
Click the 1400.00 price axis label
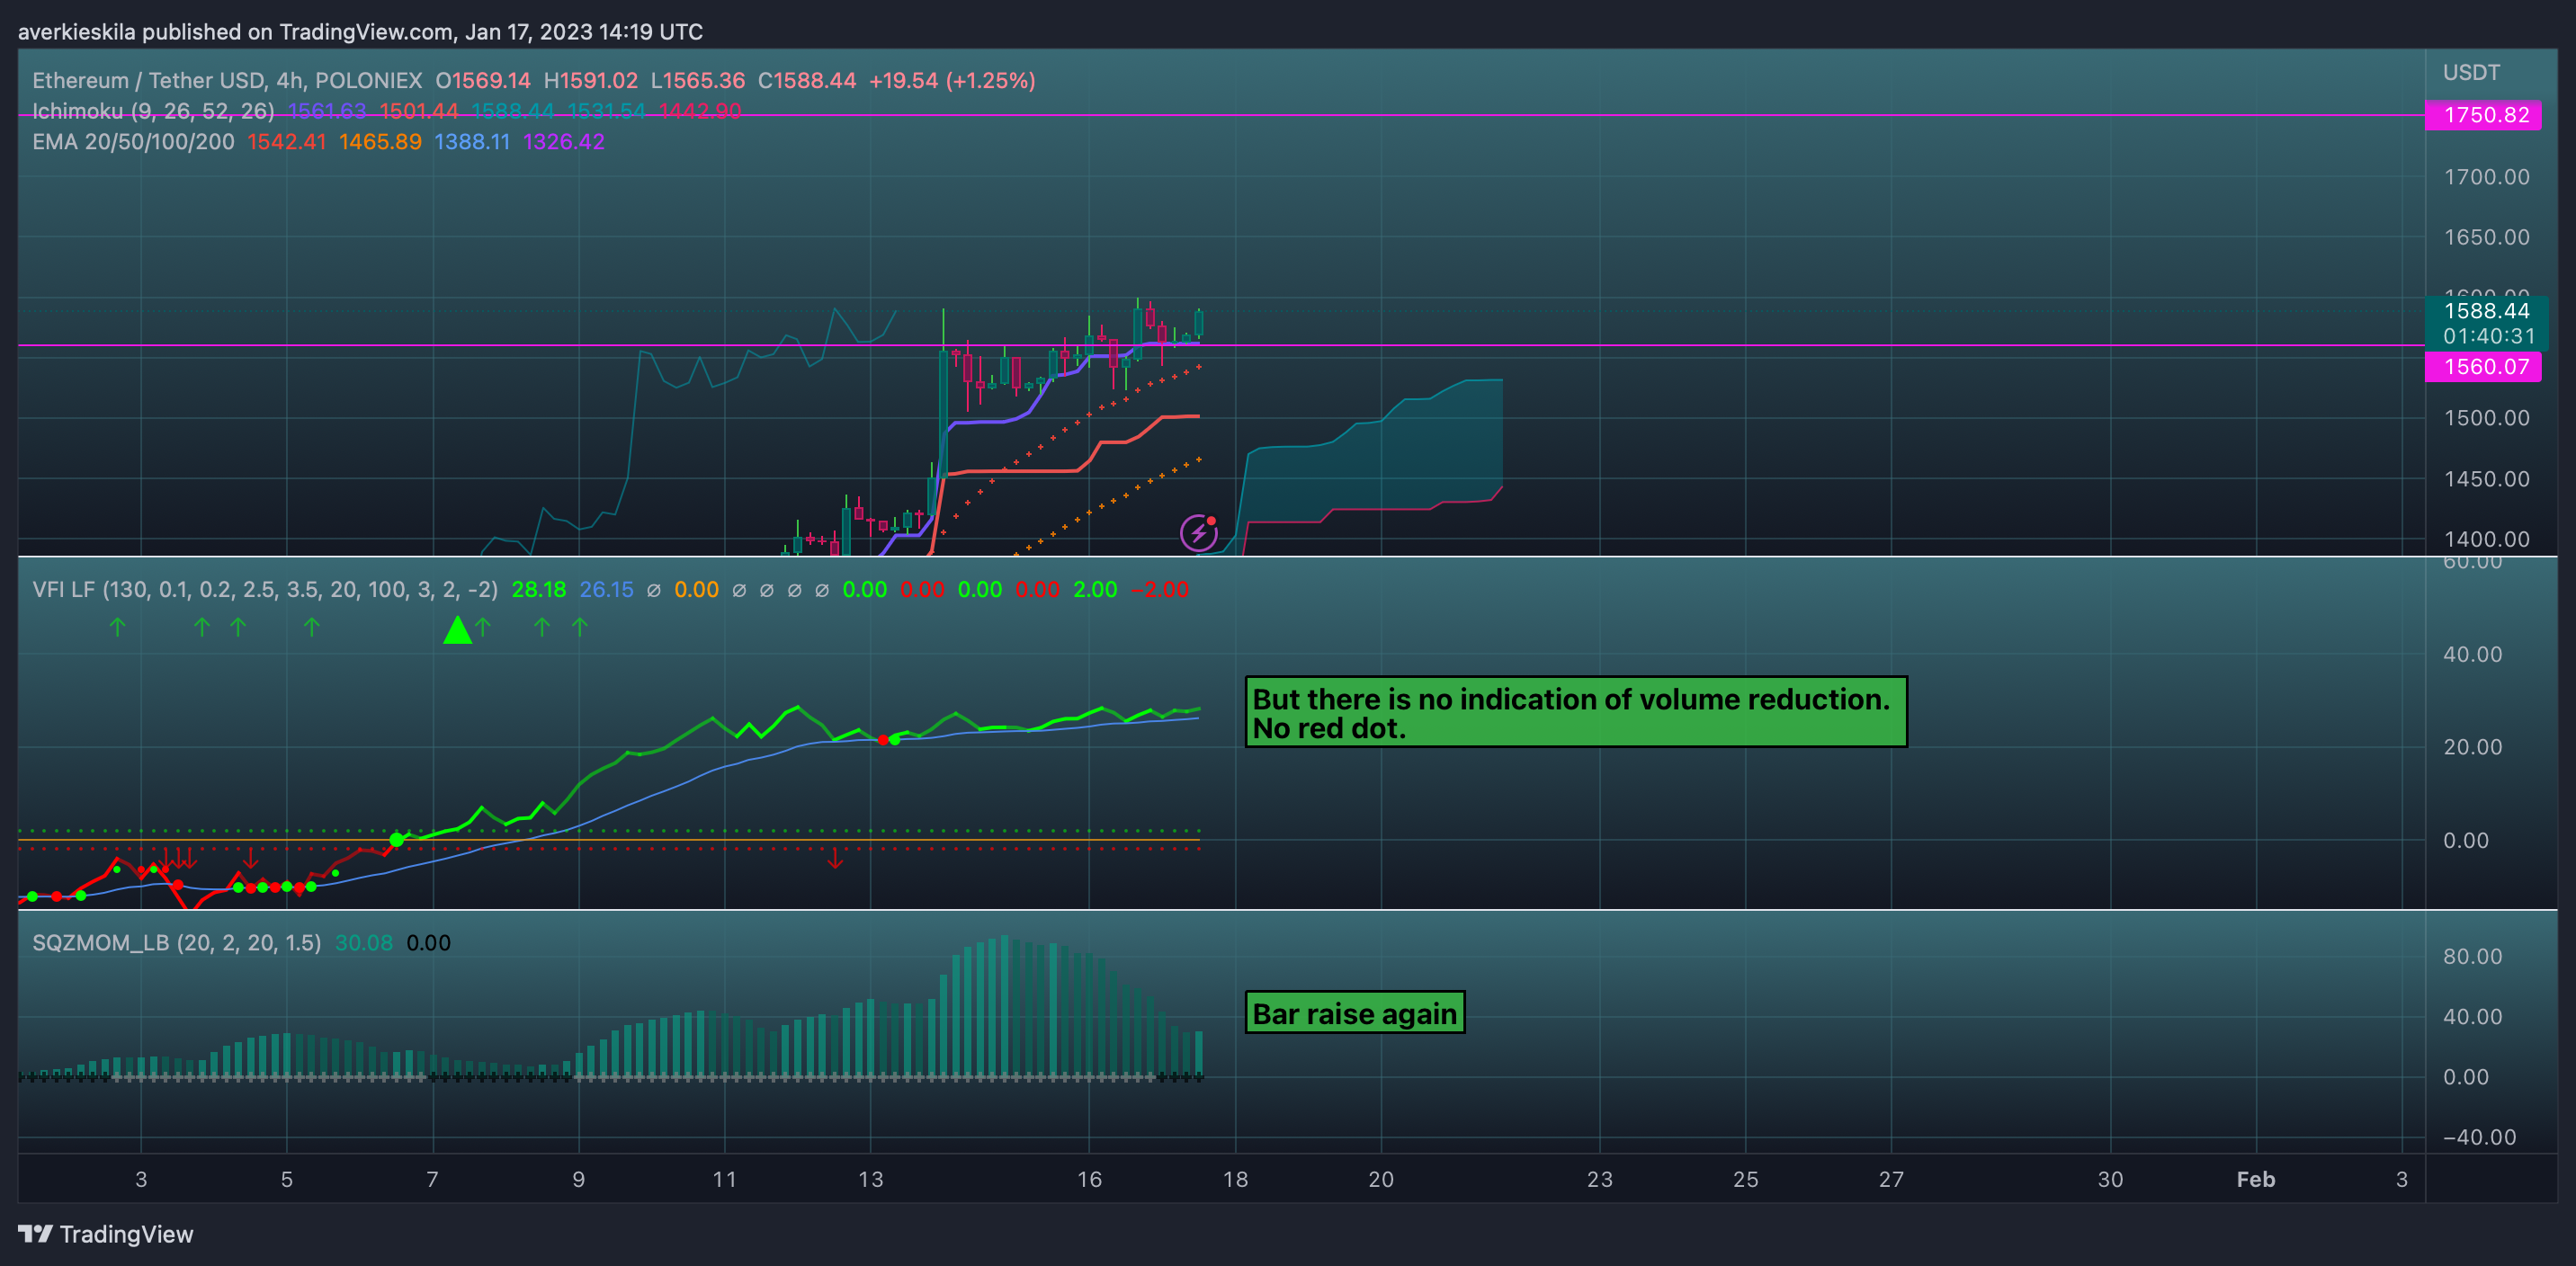[2487, 539]
